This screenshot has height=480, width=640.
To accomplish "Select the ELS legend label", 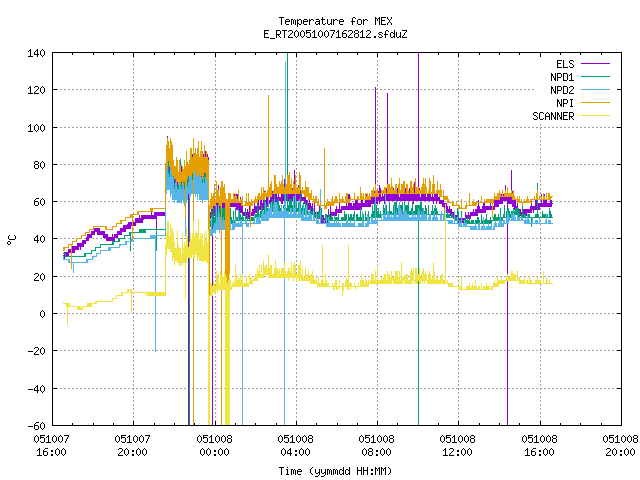I will (565, 64).
